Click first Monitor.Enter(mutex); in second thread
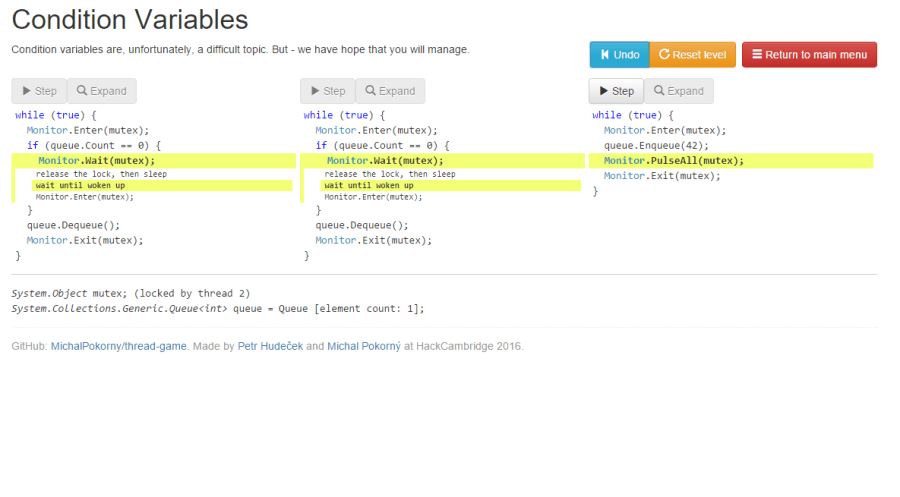 (377, 130)
